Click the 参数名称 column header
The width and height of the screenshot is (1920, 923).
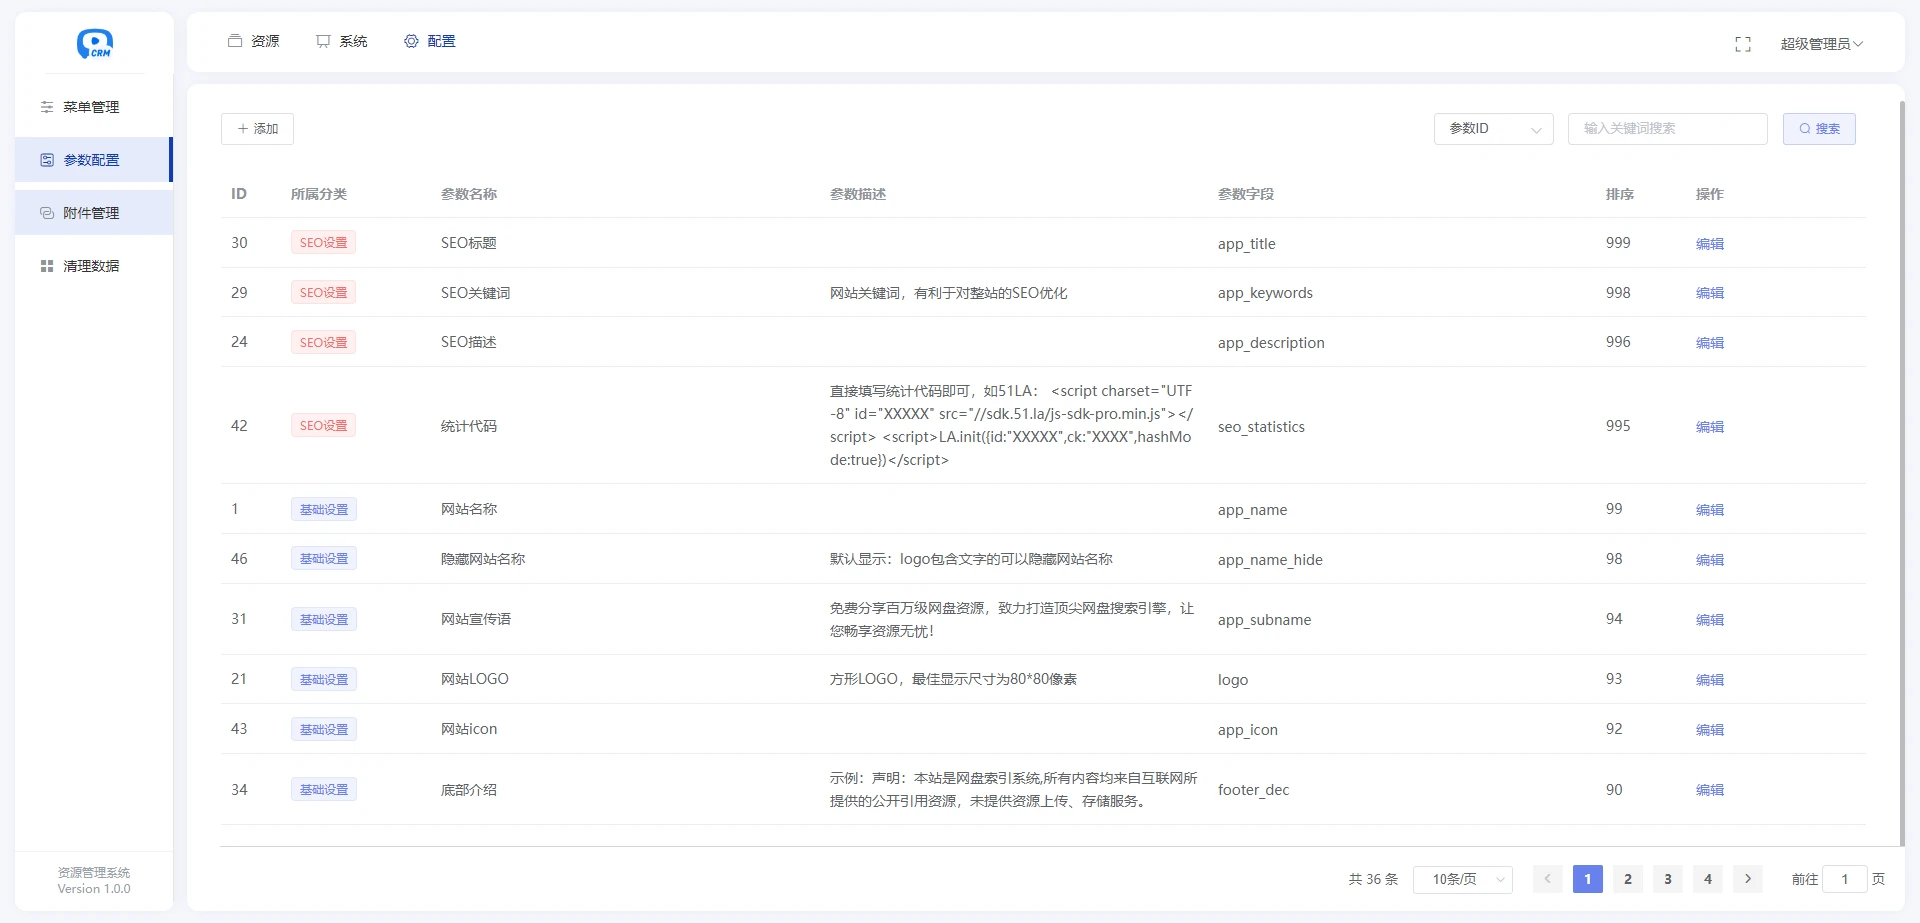tap(469, 194)
